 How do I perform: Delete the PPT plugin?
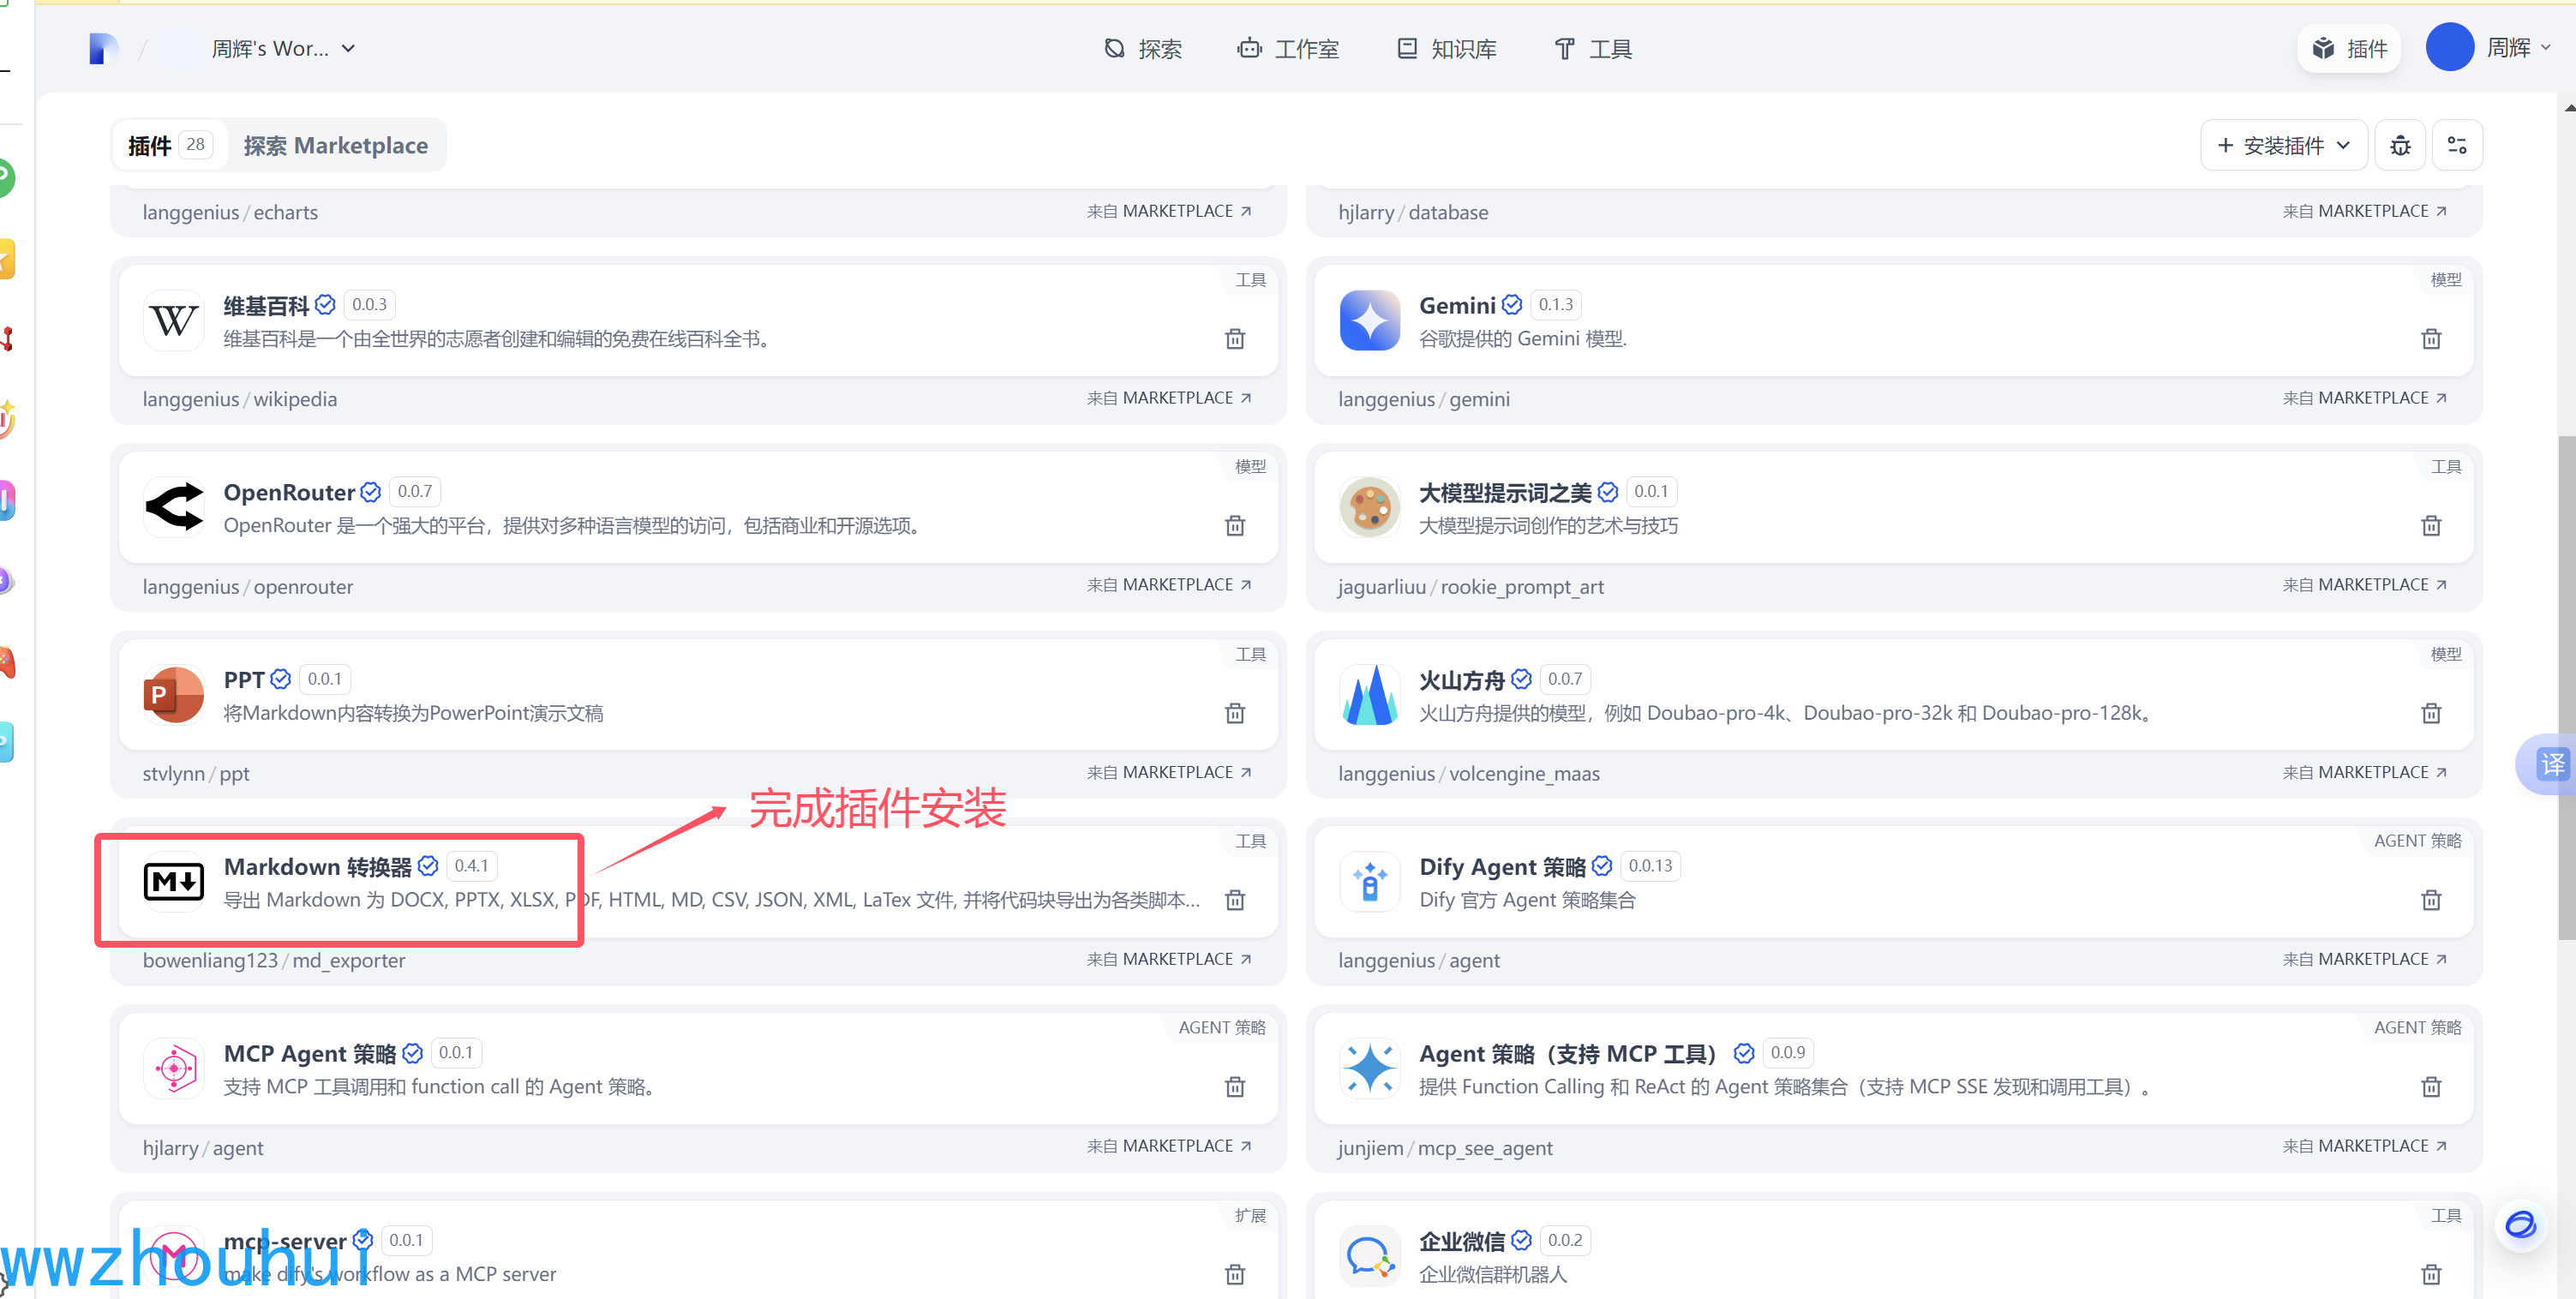[1235, 713]
